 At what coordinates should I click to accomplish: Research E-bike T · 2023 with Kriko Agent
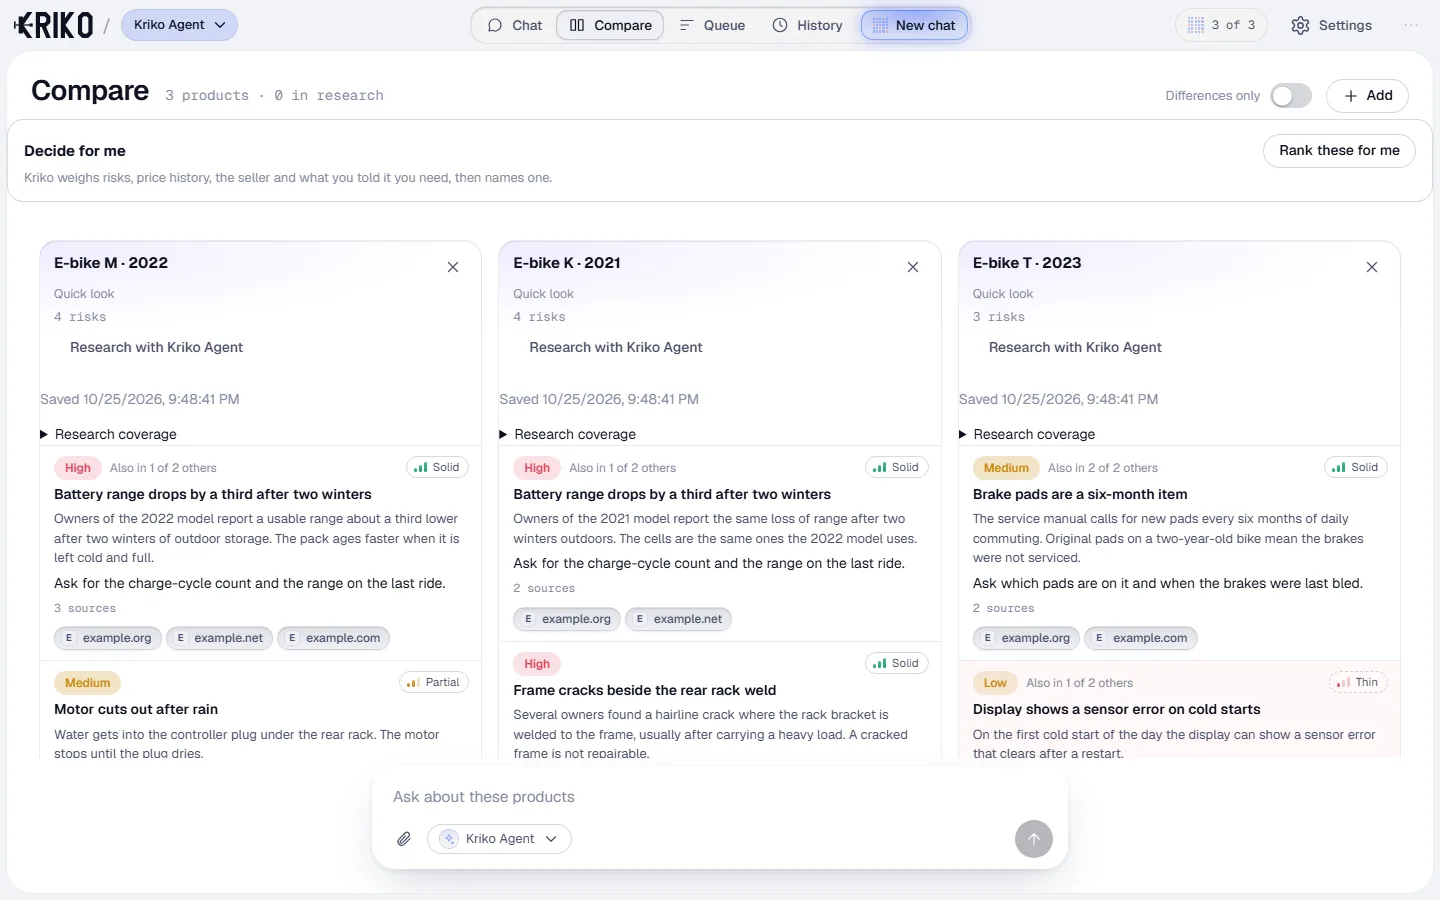point(1075,347)
